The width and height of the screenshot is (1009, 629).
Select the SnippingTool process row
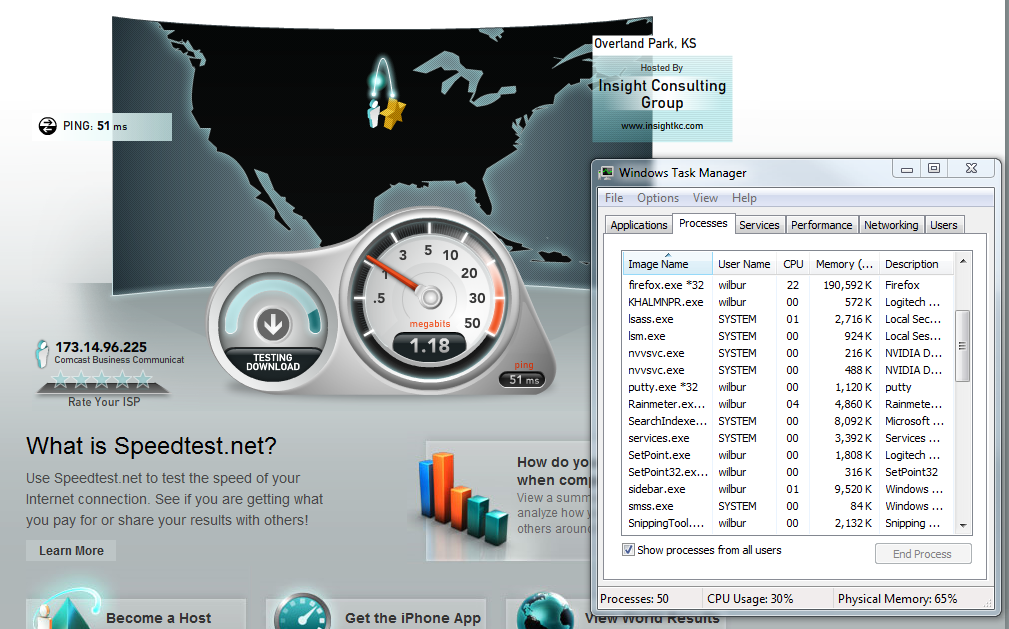click(788, 523)
